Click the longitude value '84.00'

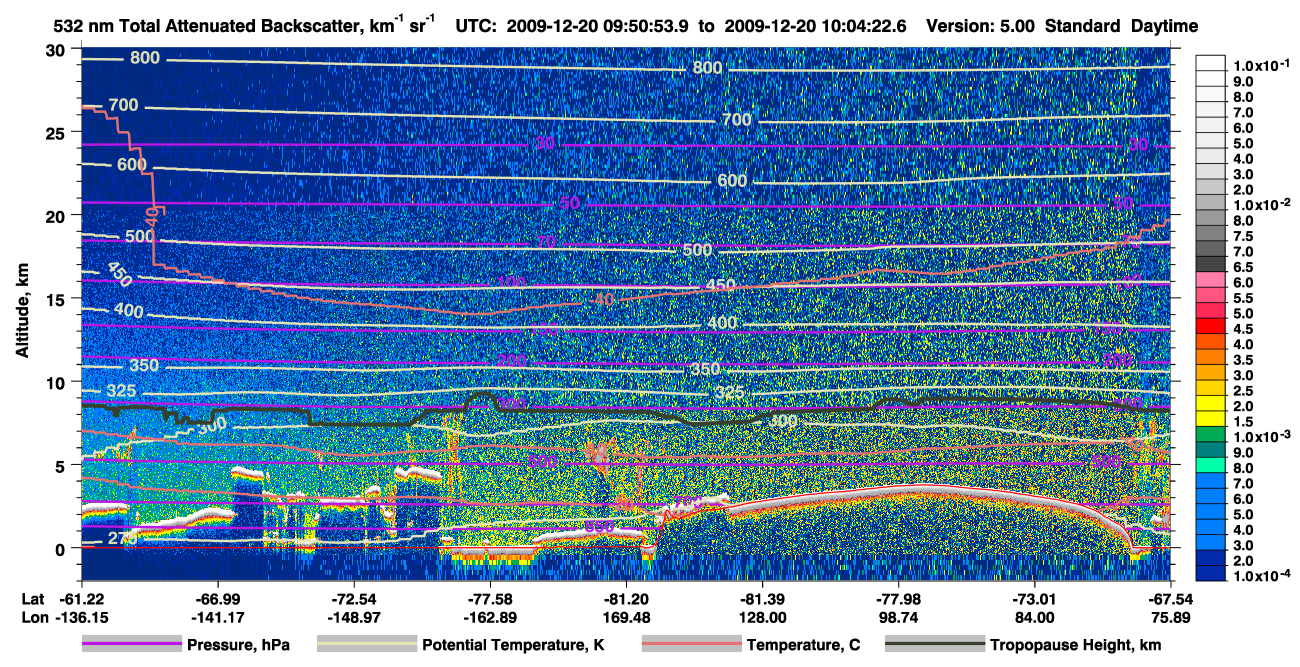pos(1036,616)
